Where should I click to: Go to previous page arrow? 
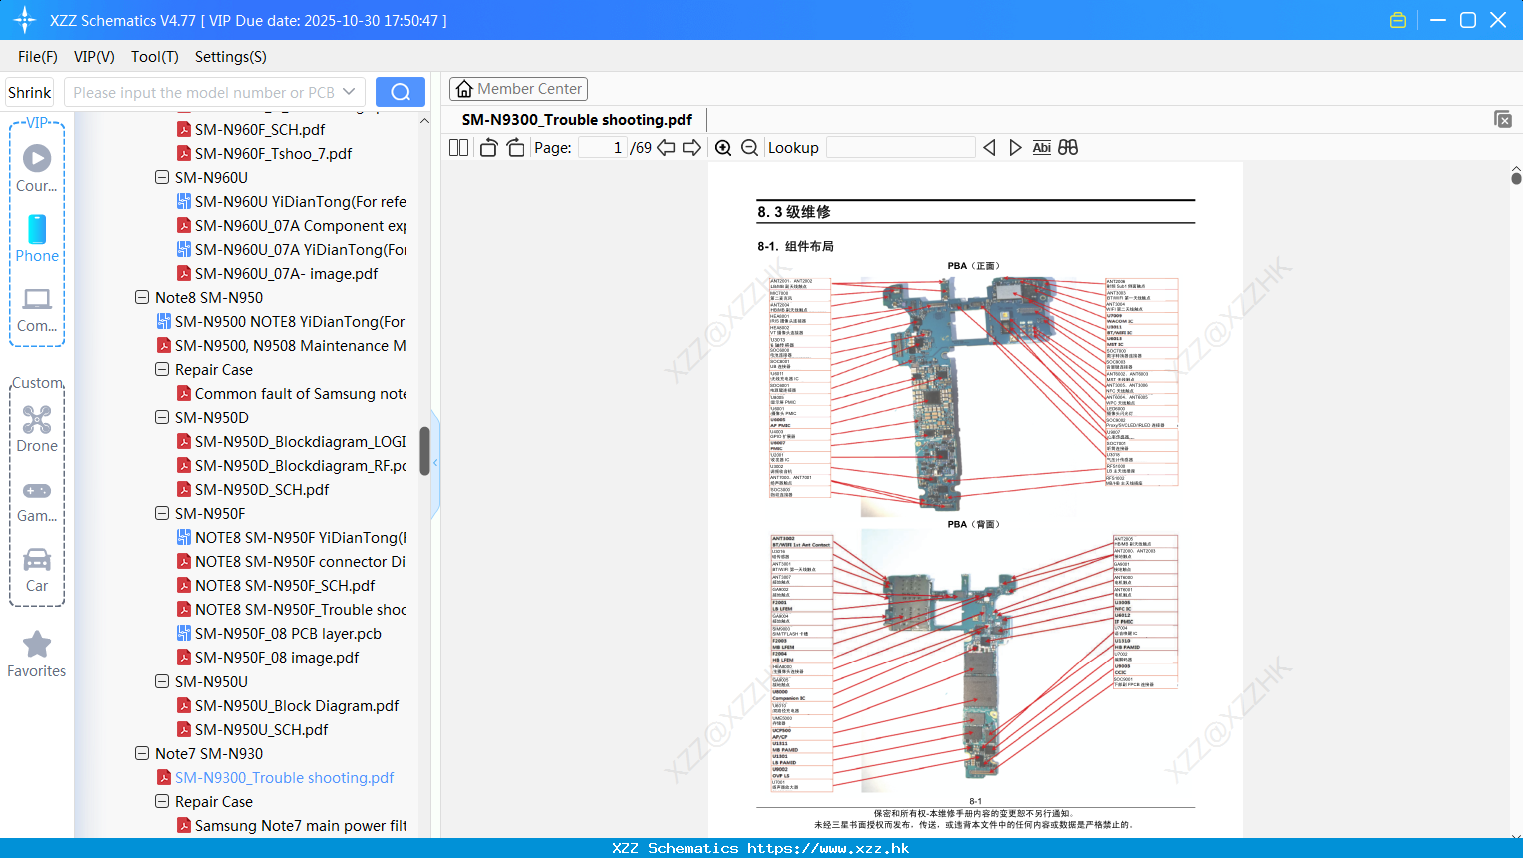[666, 147]
